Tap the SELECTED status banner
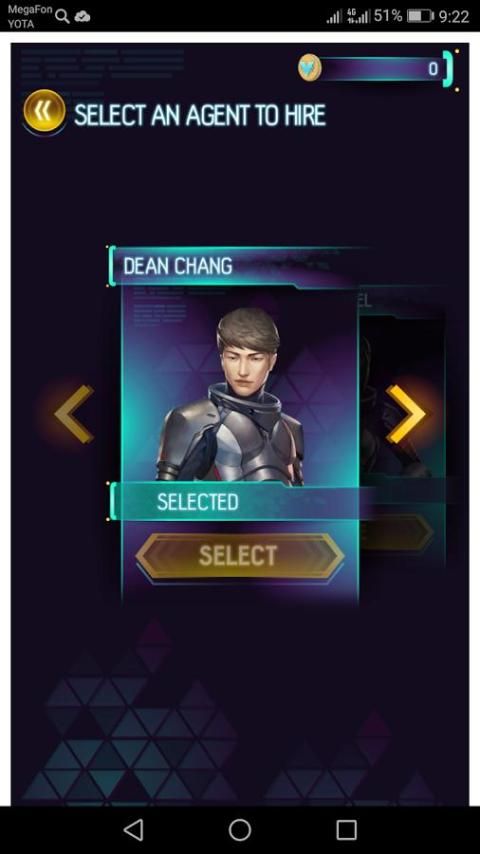This screenshot has height=854, width=480. click(234, 502)
